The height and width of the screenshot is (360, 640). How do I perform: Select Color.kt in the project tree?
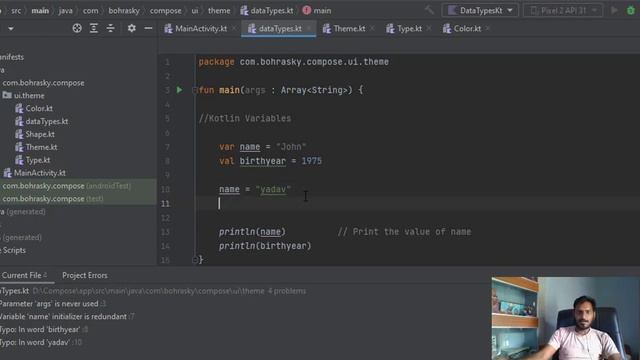(x=34, y=109)
